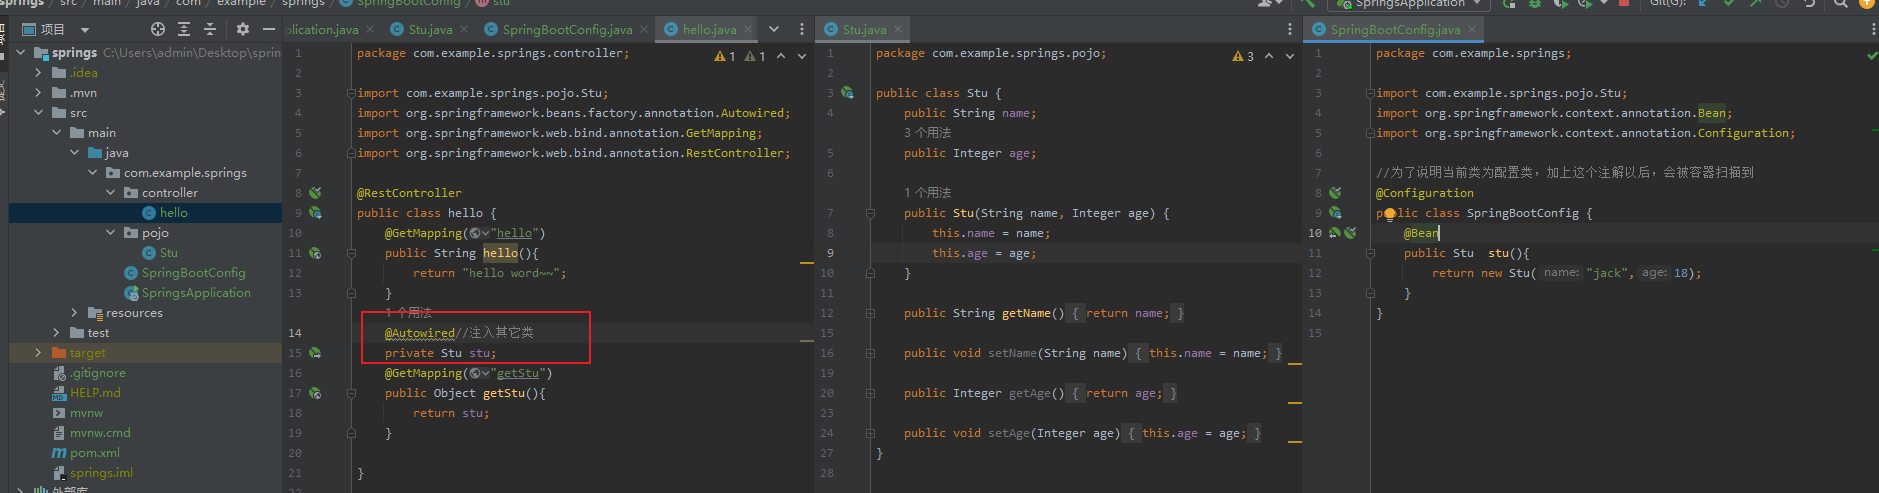Image resolution: width=1879 pixels, height=493 pixels.
Task: Click gutter icon on line 17 of hello.java
Action: [315, 392]
